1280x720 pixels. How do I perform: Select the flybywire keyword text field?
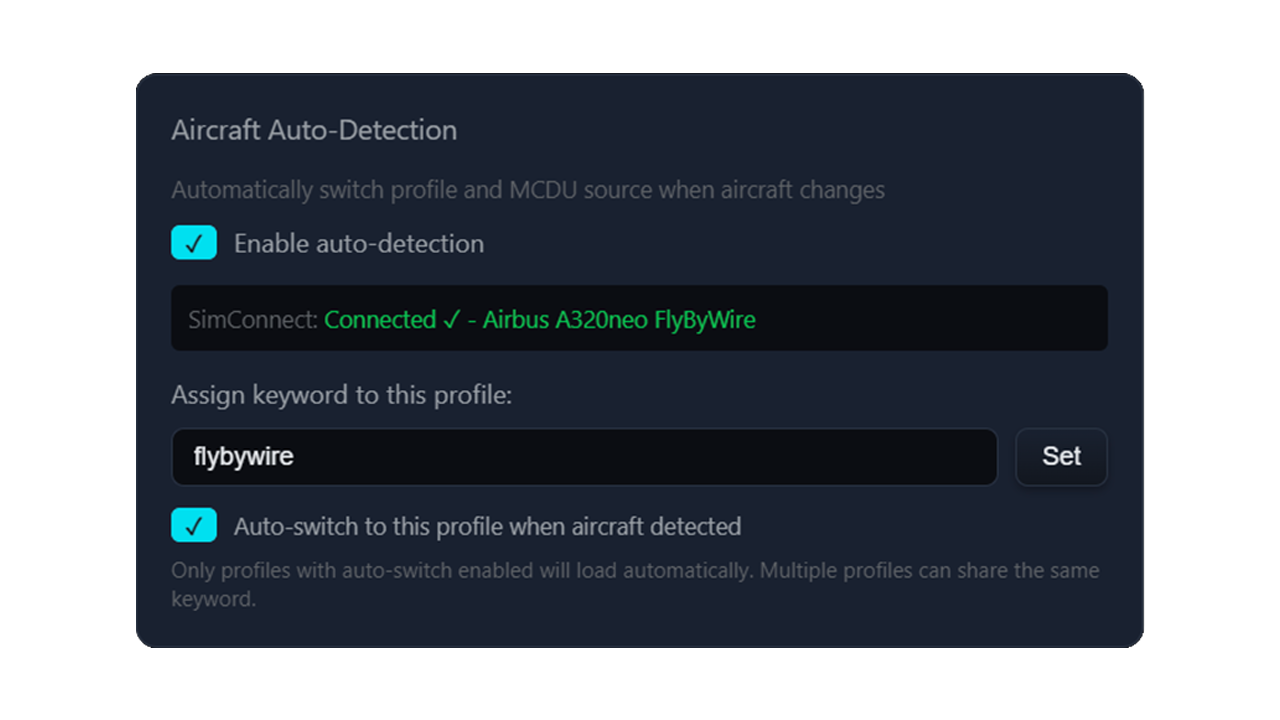(585, 457)
